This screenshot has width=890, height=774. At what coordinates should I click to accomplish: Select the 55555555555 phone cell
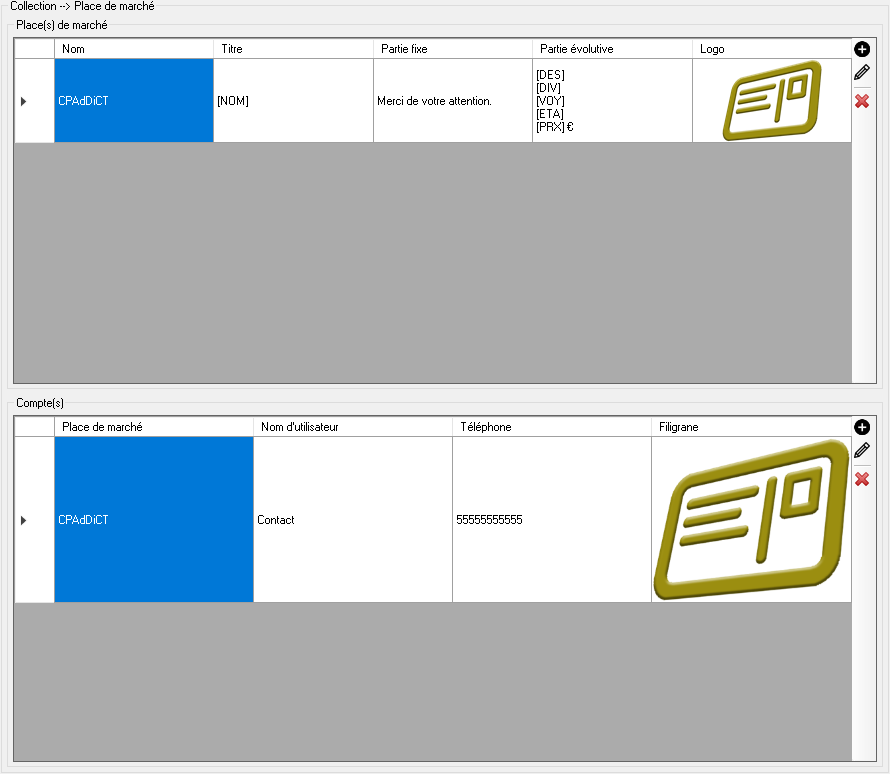pos(552,520)
